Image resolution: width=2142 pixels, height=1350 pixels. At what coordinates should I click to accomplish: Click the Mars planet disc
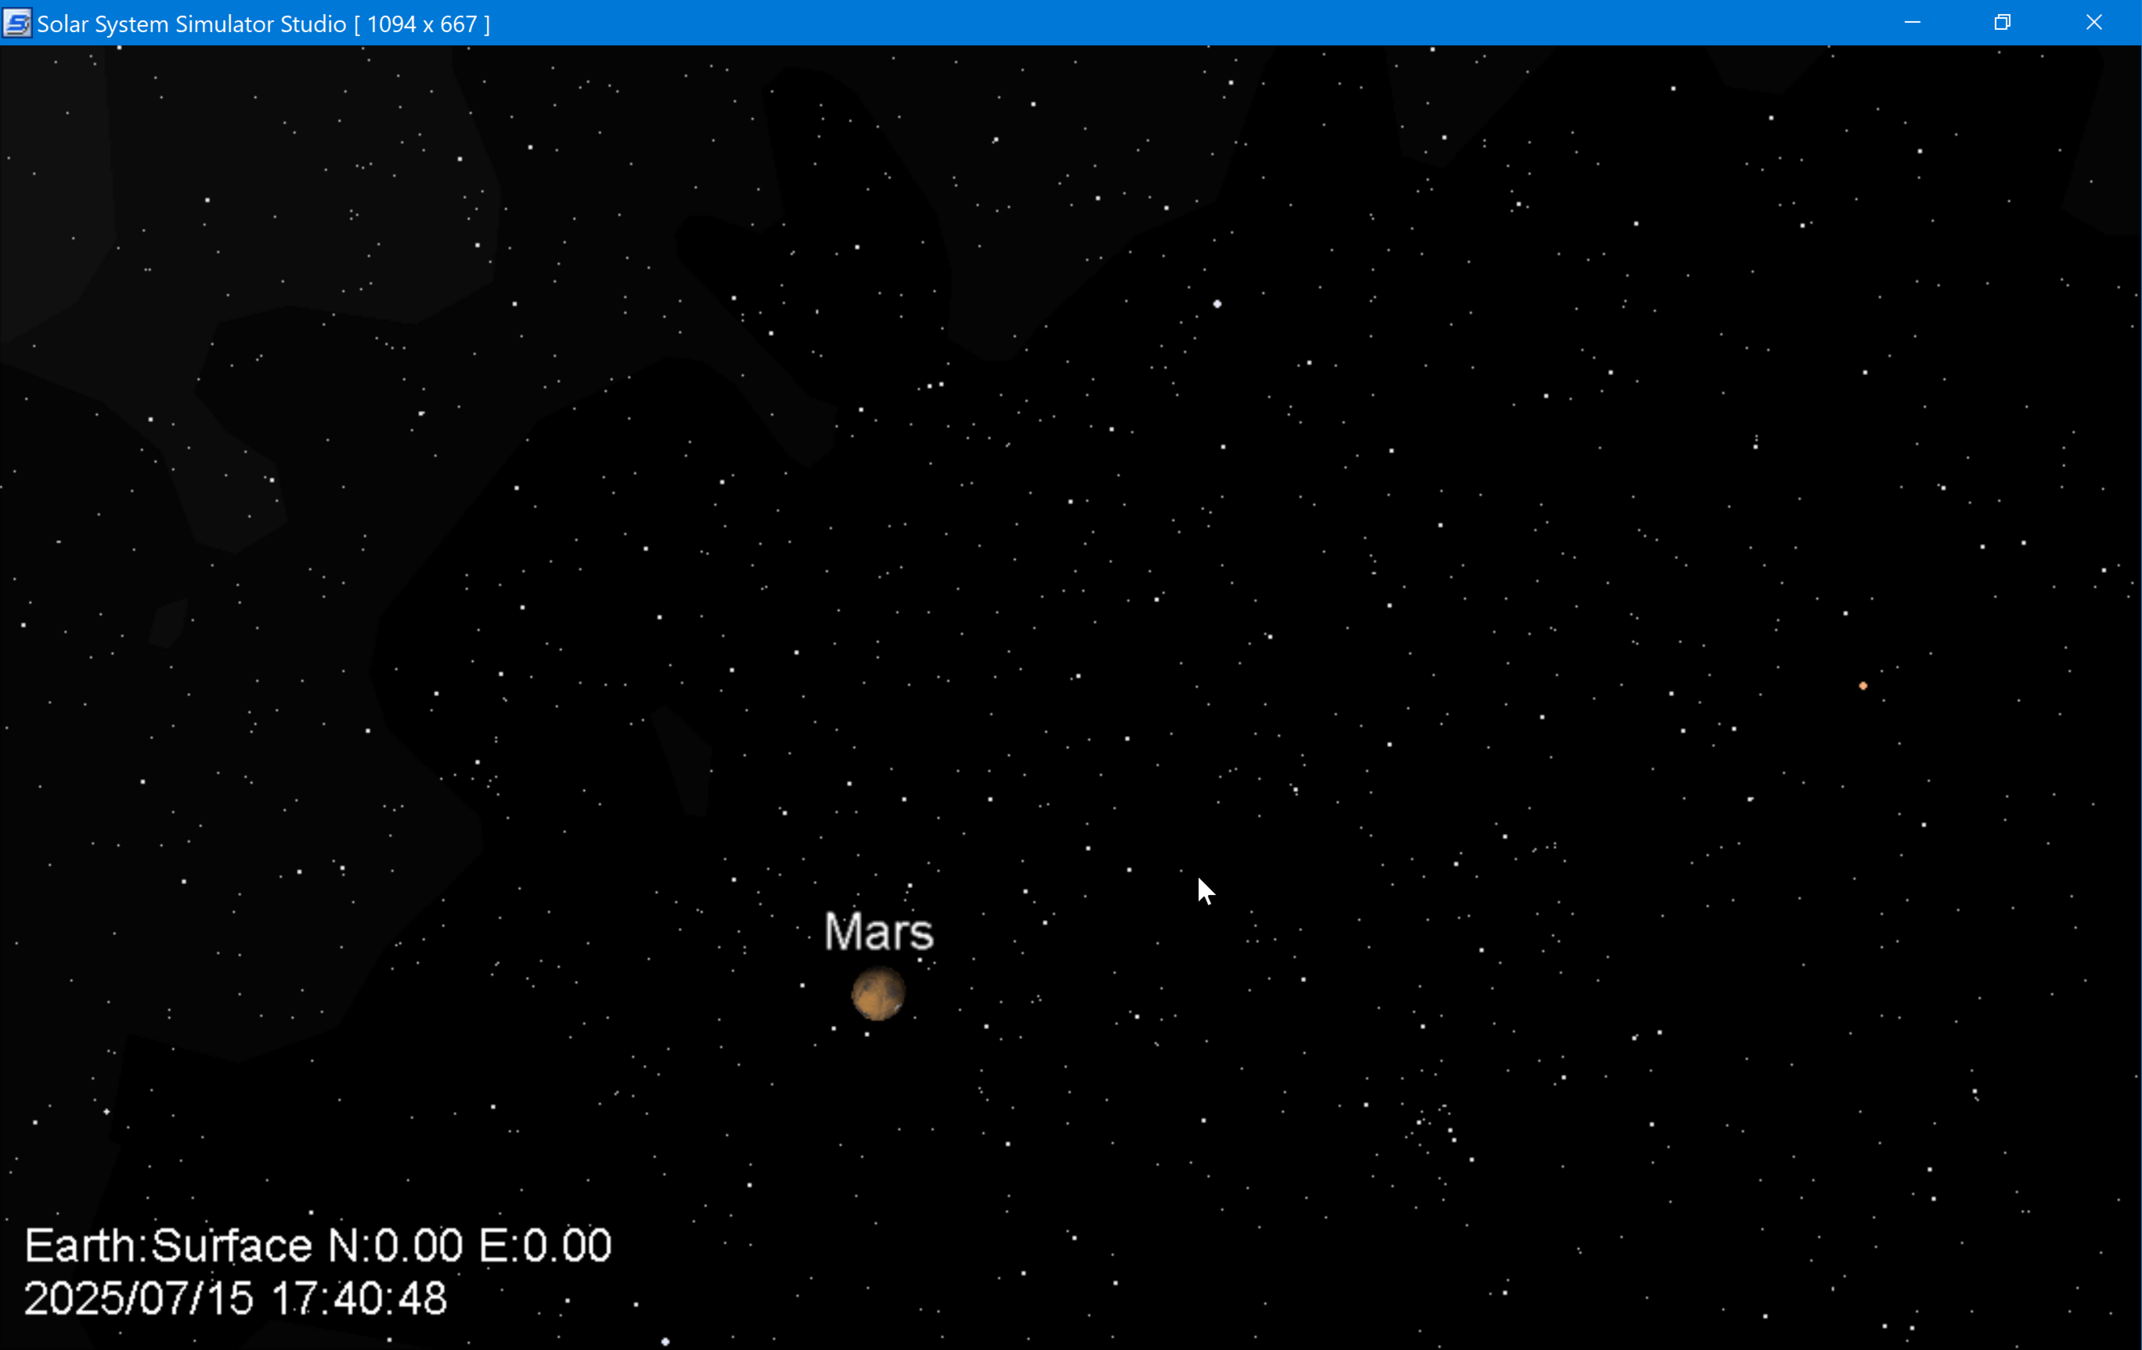[878, 994]
